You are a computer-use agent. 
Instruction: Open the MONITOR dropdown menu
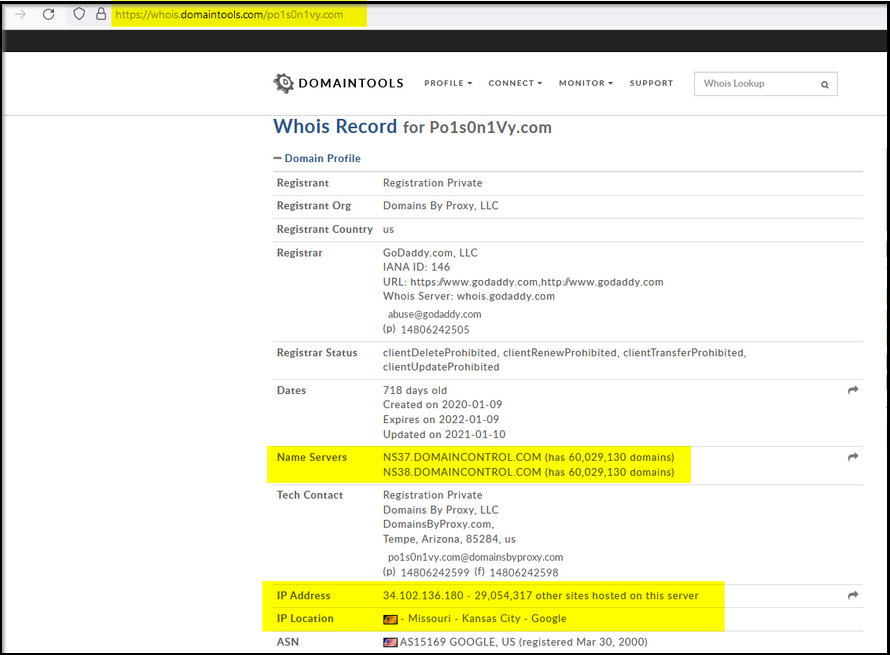[x=586, y=83]
